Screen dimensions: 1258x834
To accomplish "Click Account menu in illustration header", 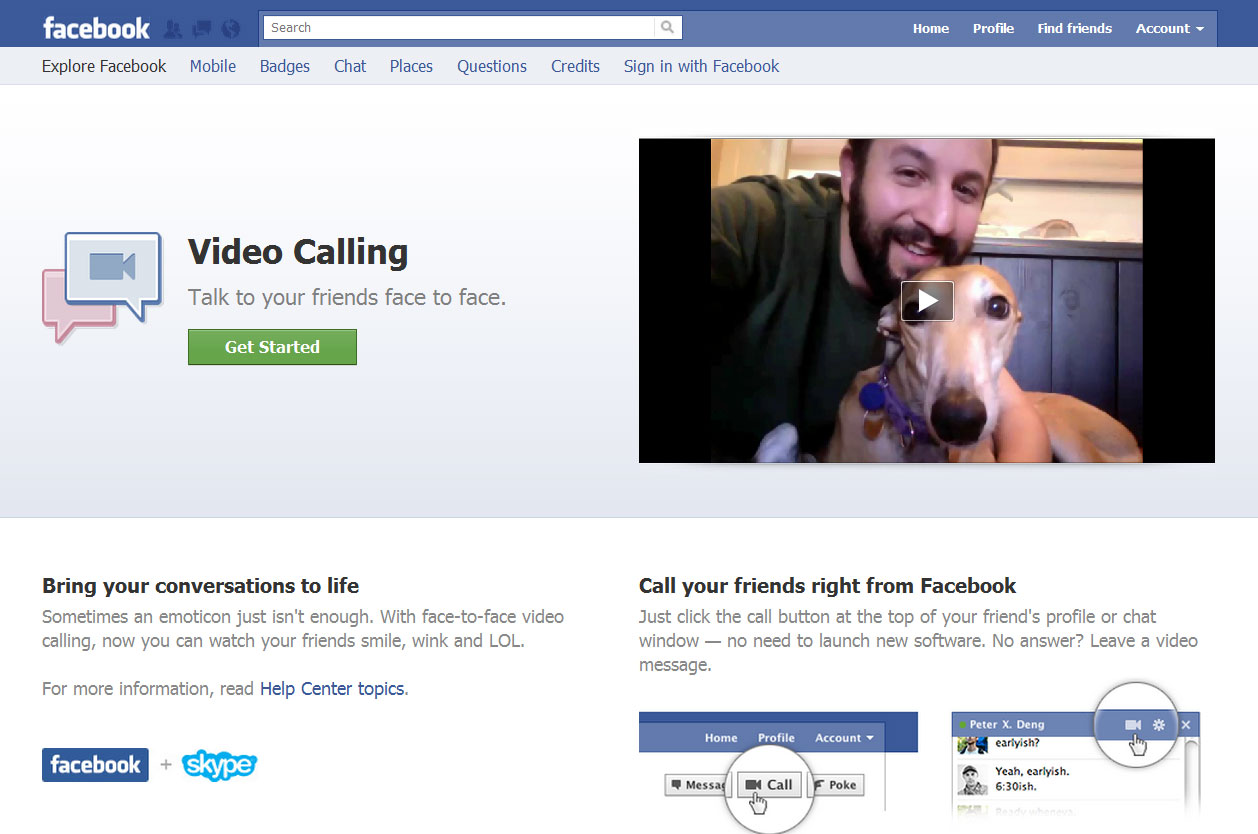I will click(844, 738).
